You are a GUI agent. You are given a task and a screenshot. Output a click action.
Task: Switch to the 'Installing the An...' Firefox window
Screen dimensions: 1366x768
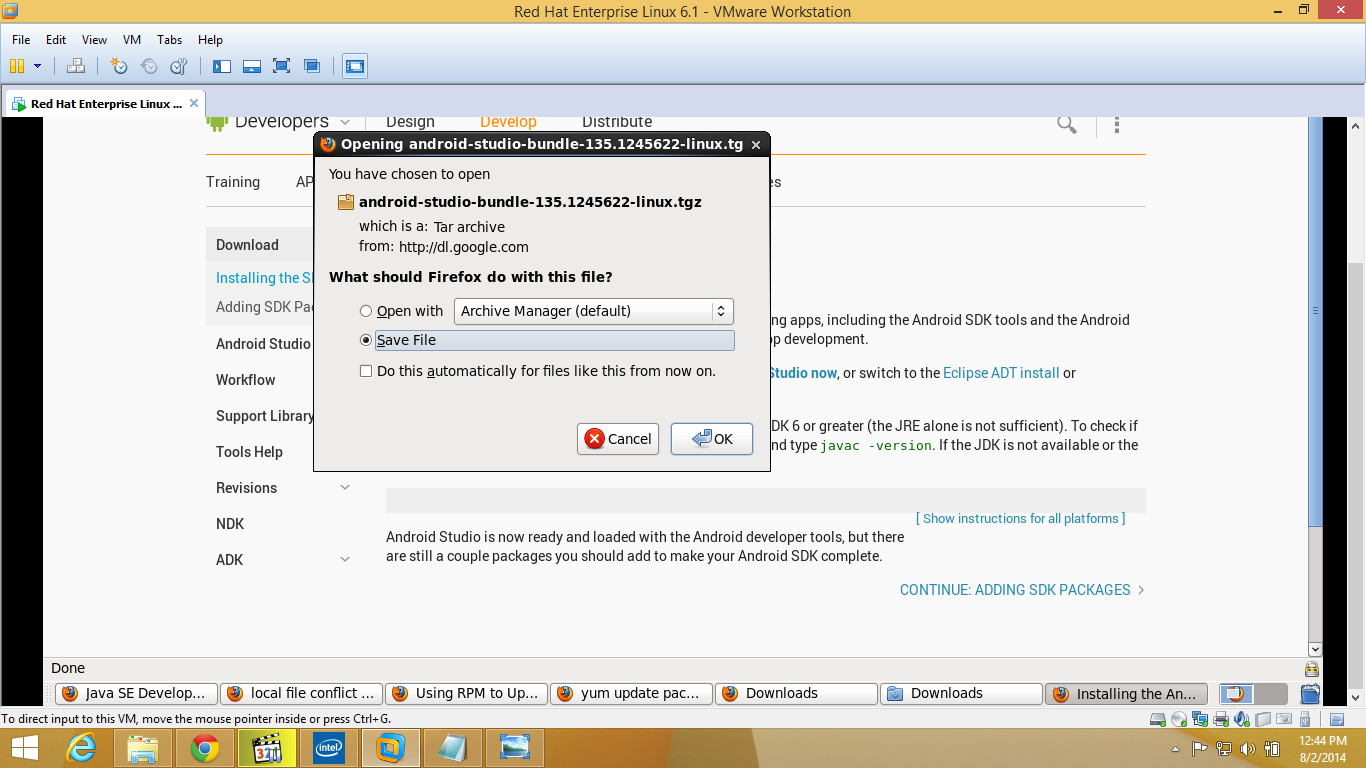[x=1126, y=693]
